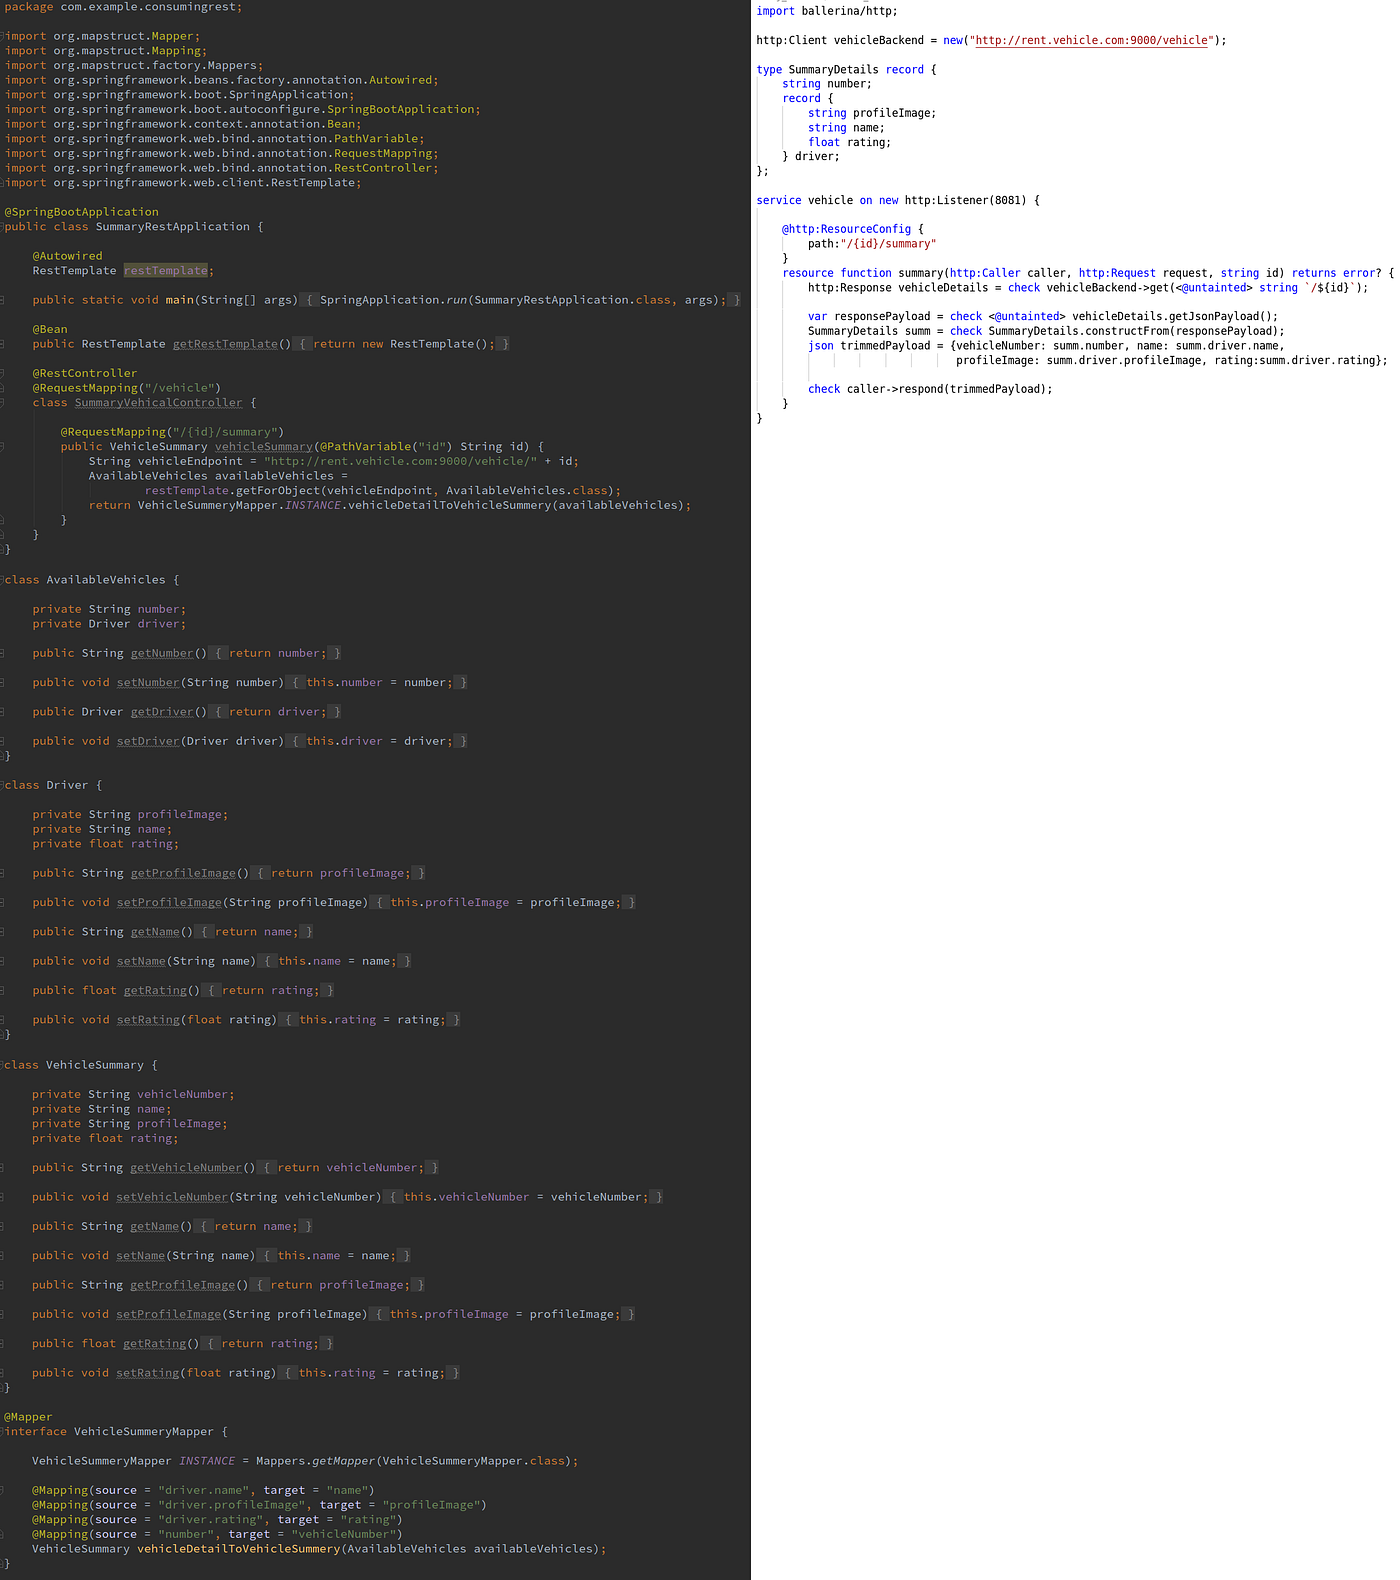The height and width of the screenshot is (1580, 1400).
Task: Click the SummaryVehicalController class name
Action: 158,403
